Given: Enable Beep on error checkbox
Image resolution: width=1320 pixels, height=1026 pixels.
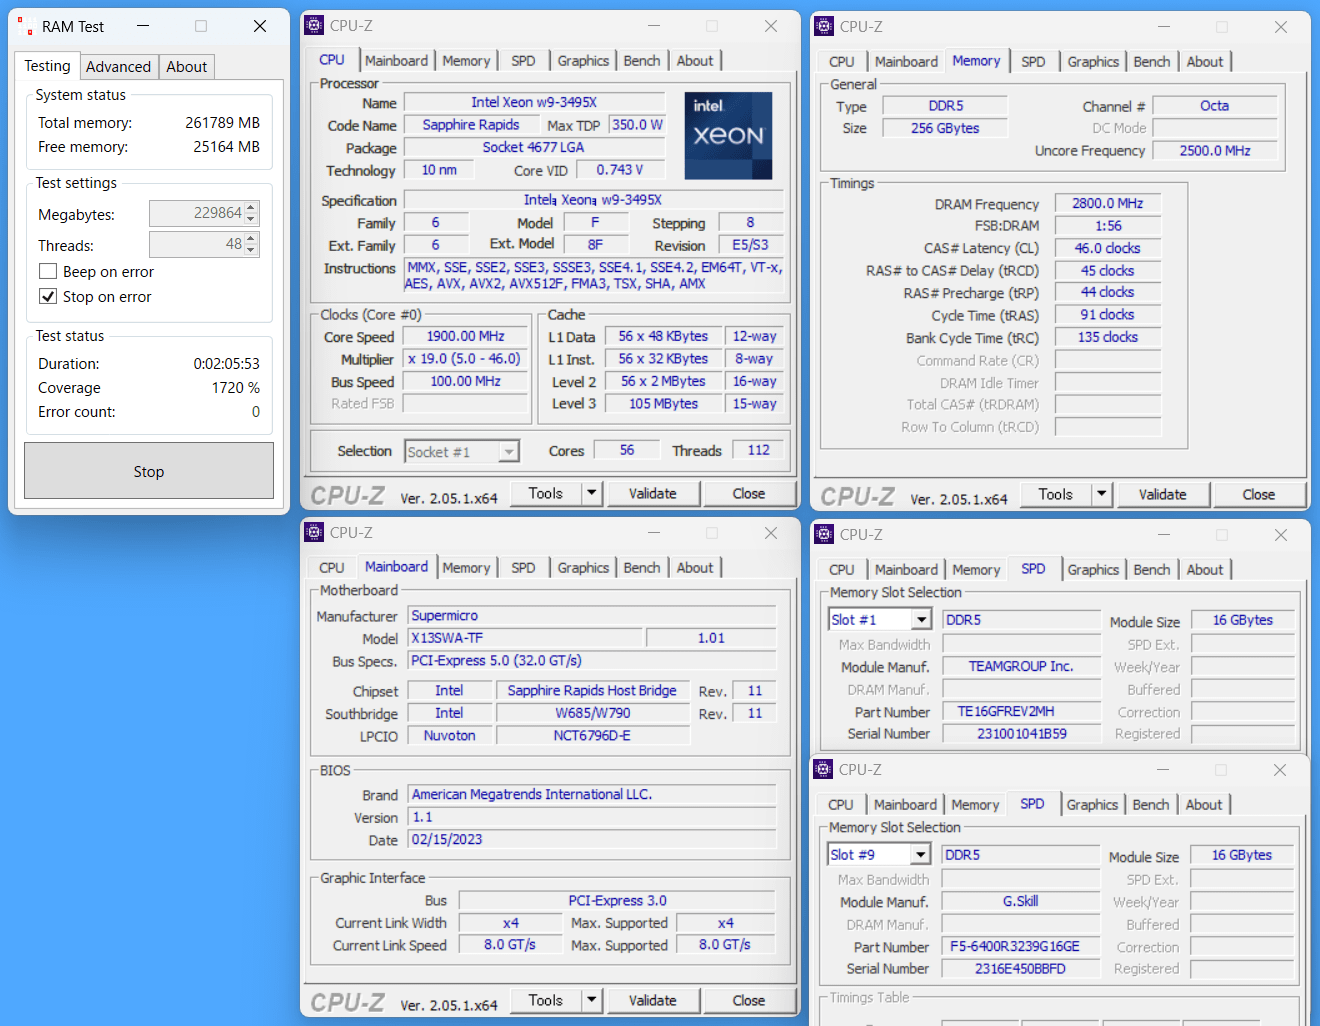Looking at the screenshot, I should pos(47,272).
